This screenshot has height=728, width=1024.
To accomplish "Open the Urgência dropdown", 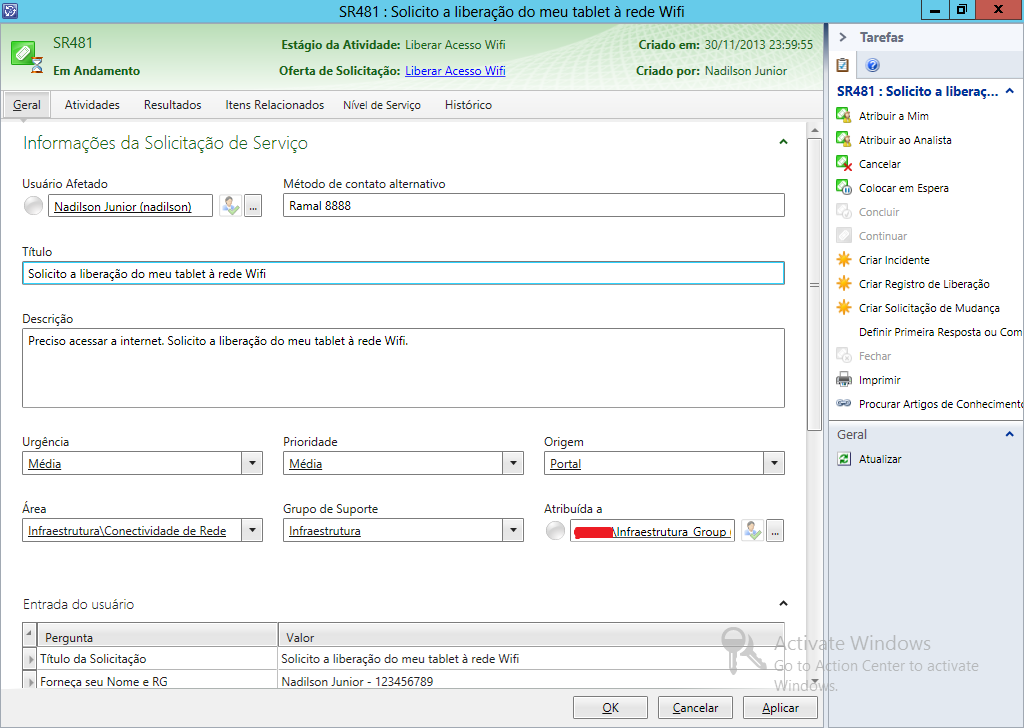I will (x=252, y=464).
